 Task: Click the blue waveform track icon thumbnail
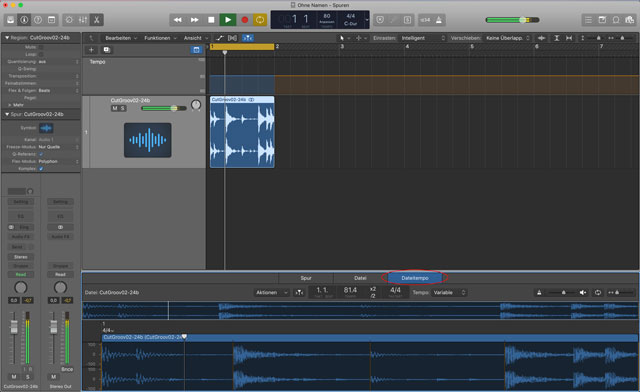148,140
